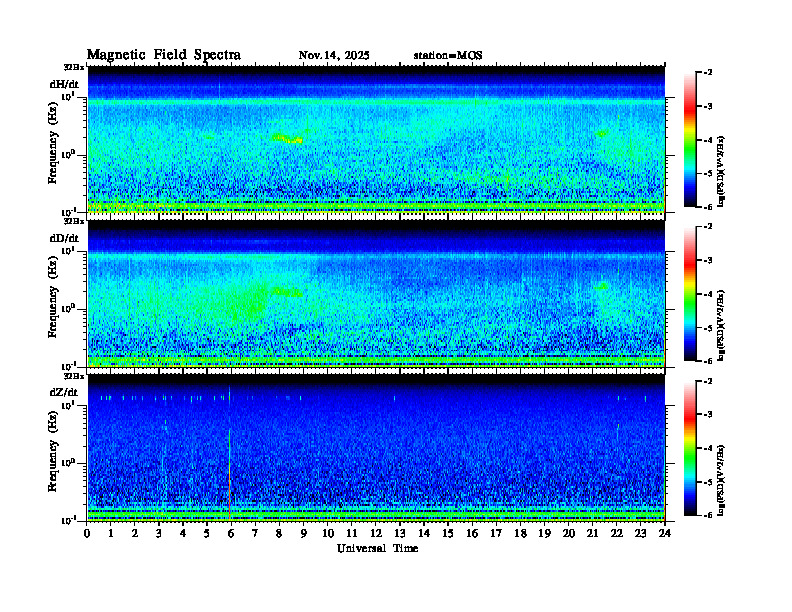
Task: Click the "32Hz" label above dH/dt panel
Action: coord(74,67)
